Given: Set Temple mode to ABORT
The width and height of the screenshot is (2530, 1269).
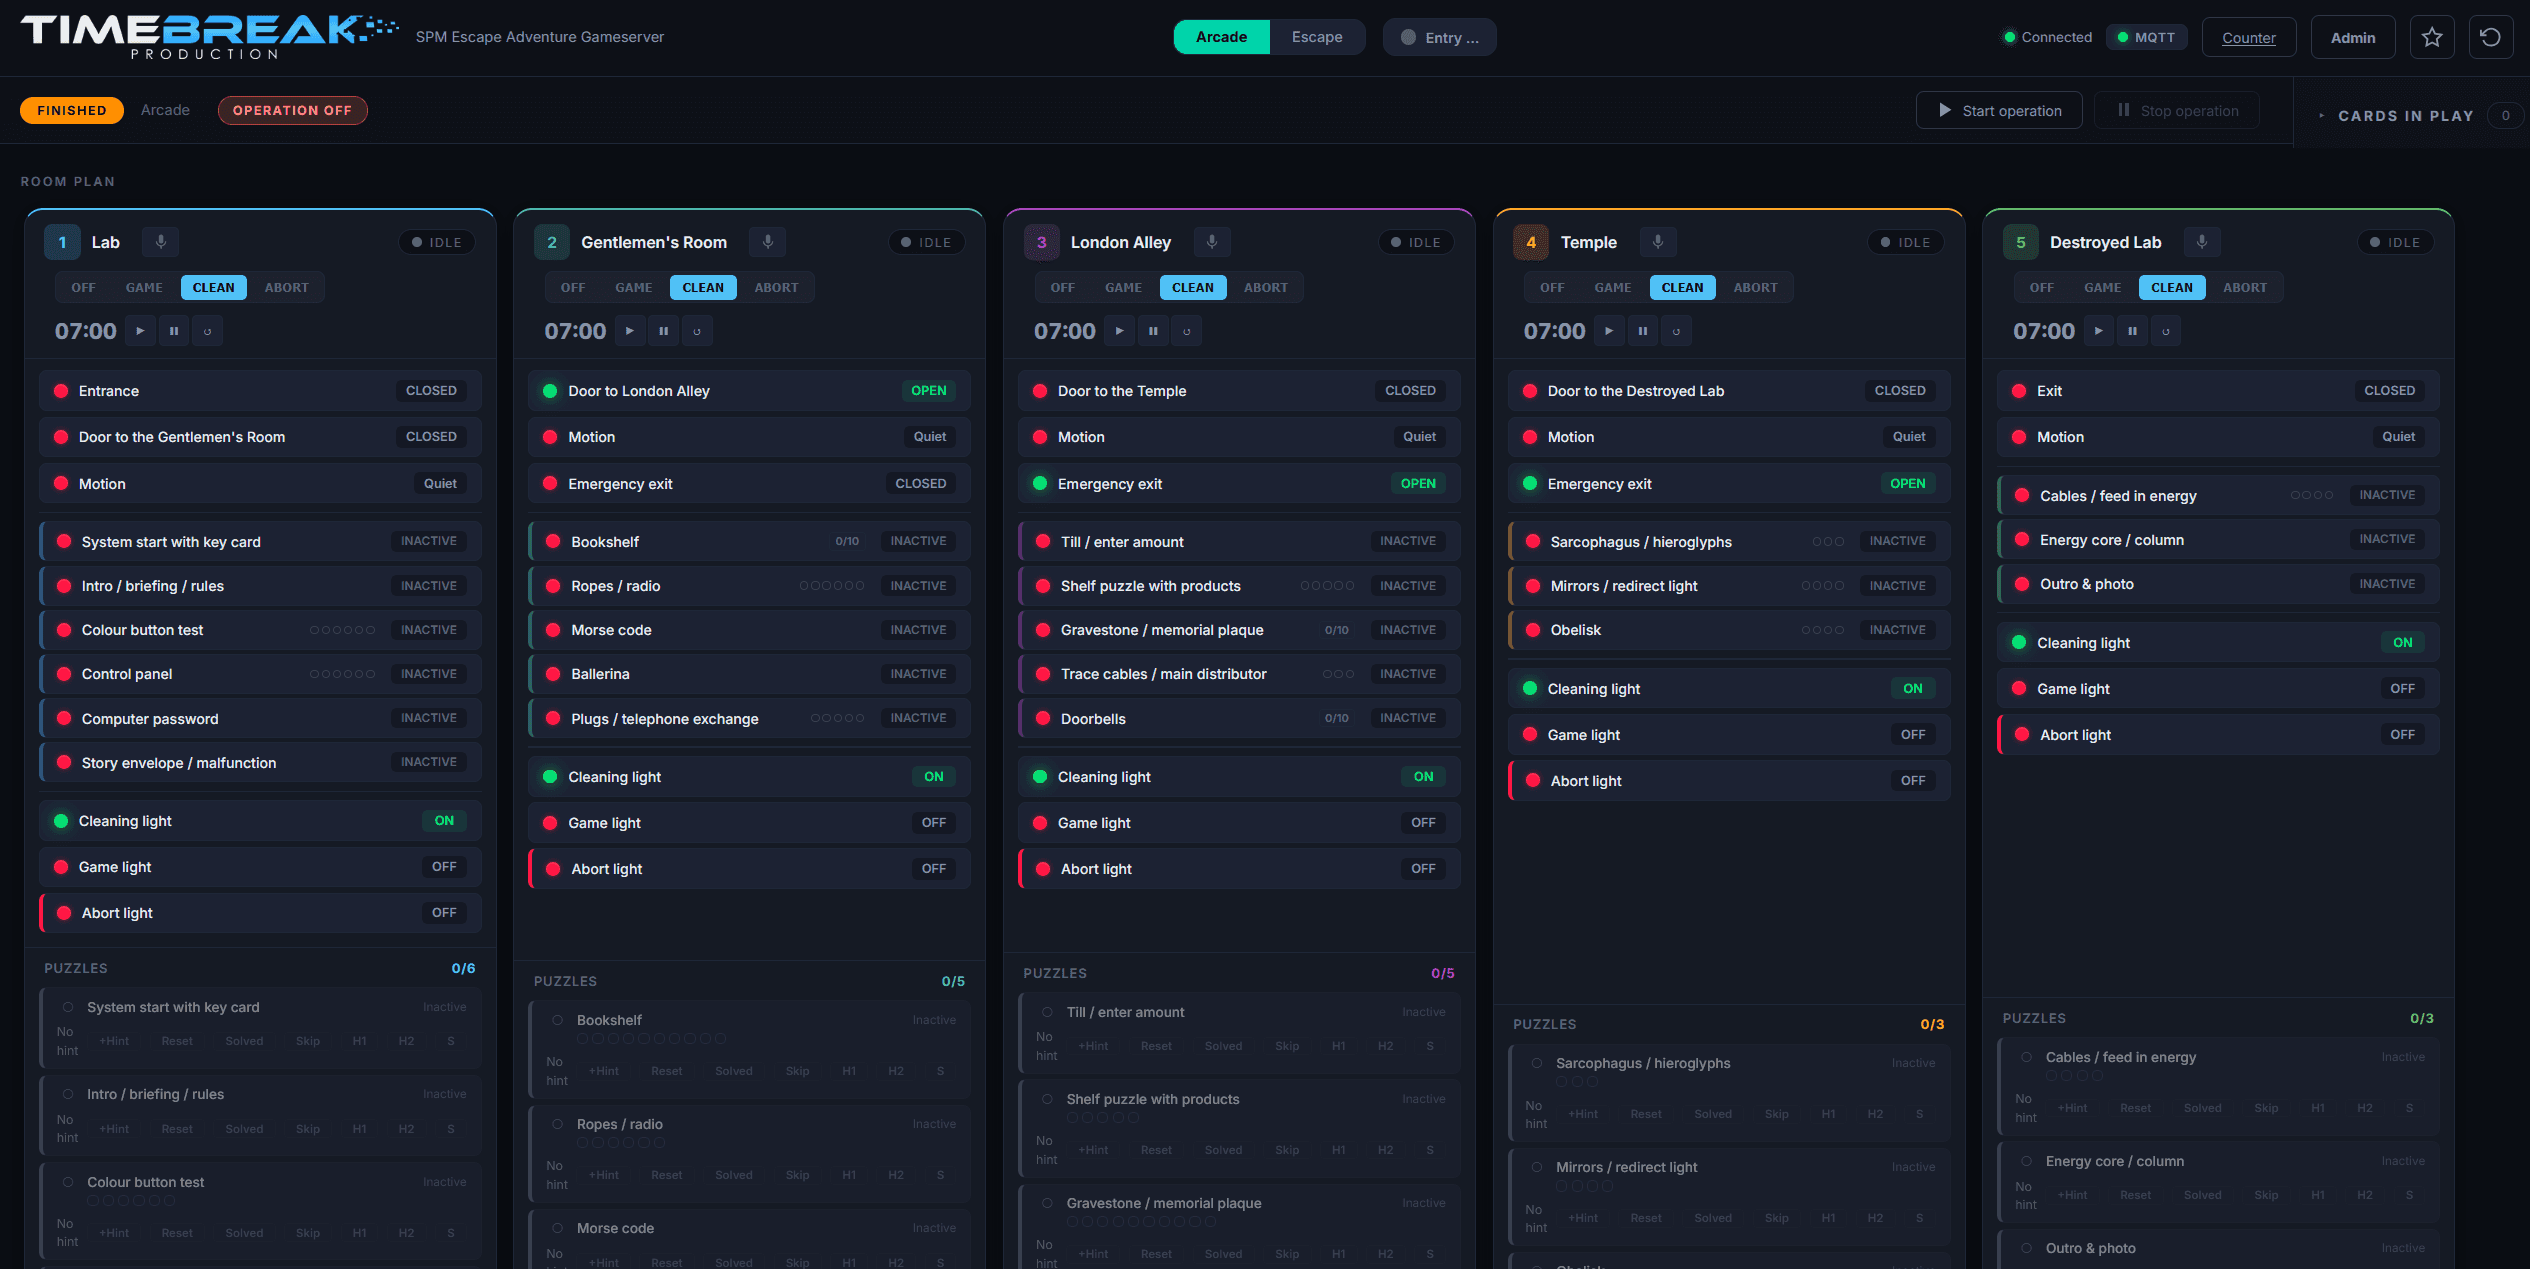Looking at the screenshot, I should click(1755, 288).
